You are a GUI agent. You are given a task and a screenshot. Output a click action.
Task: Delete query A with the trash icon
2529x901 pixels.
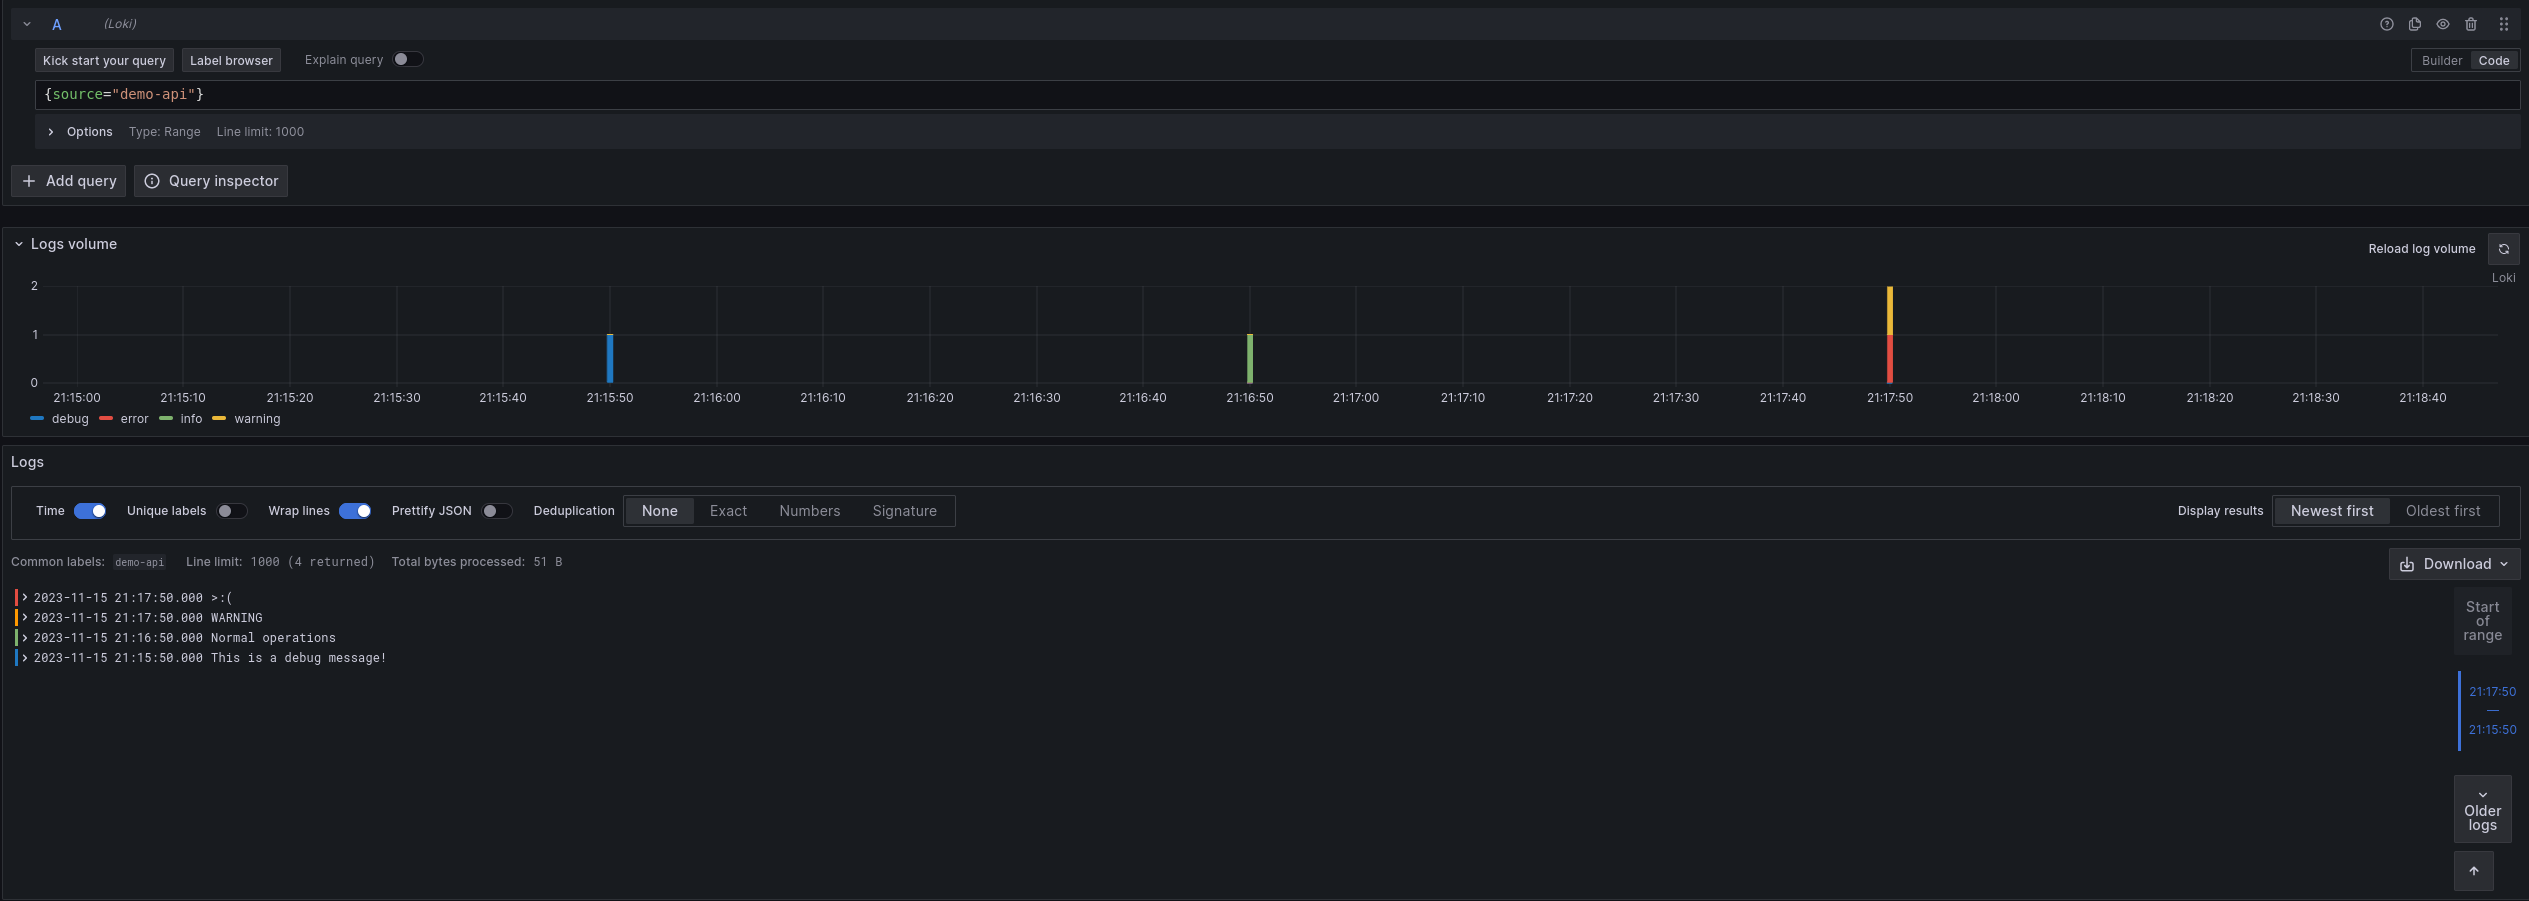2470,24
